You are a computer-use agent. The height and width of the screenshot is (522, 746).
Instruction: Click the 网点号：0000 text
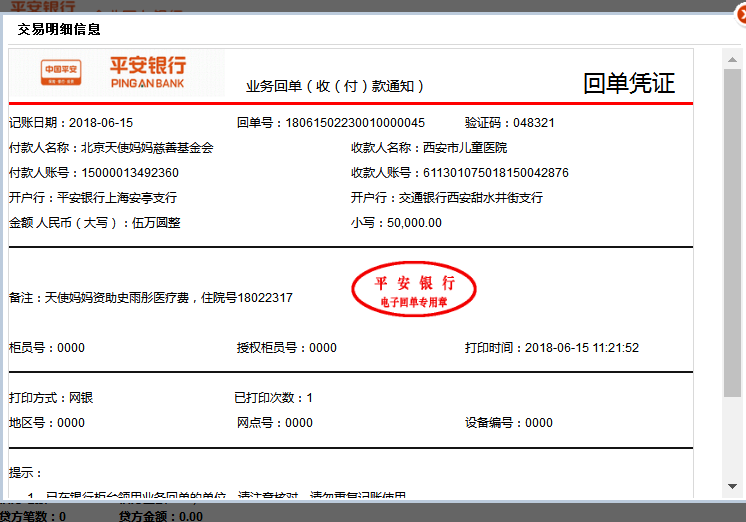click(x=275, y=423)
